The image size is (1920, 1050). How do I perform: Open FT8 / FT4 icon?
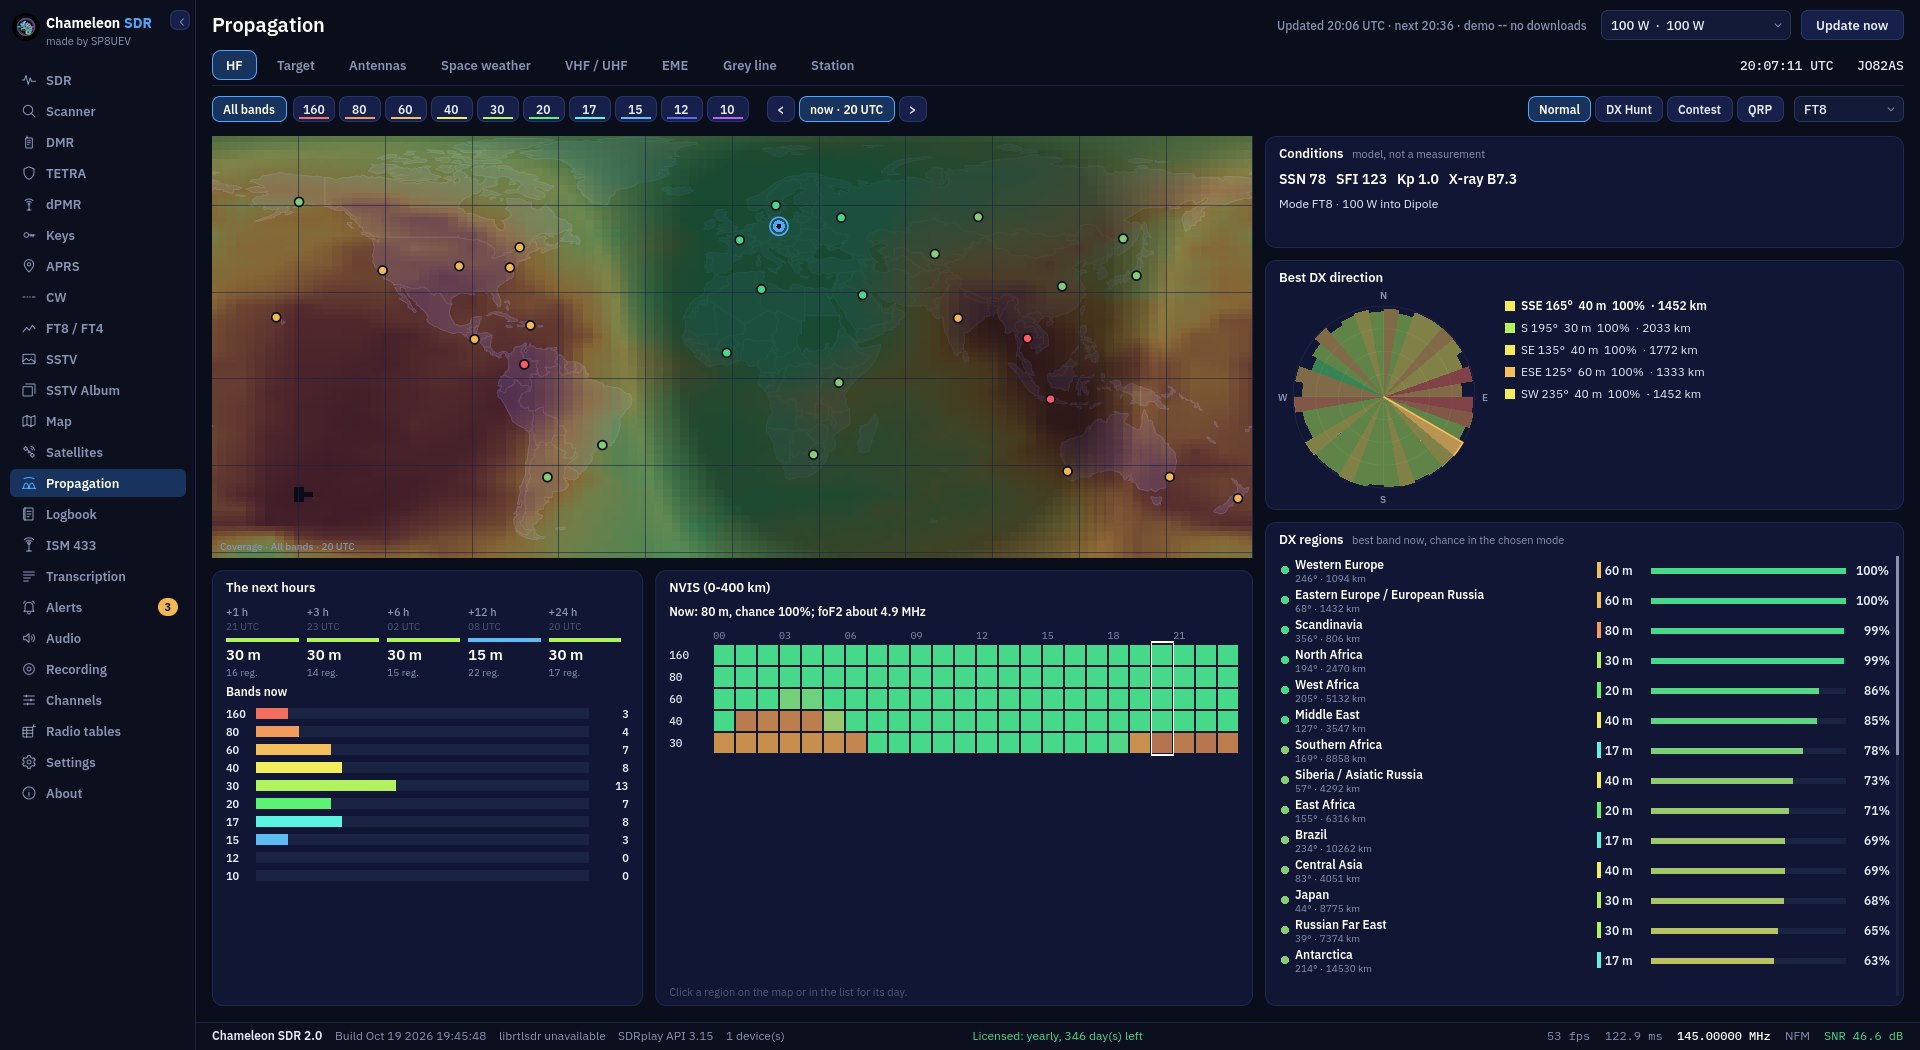click(x=29, y=328)
